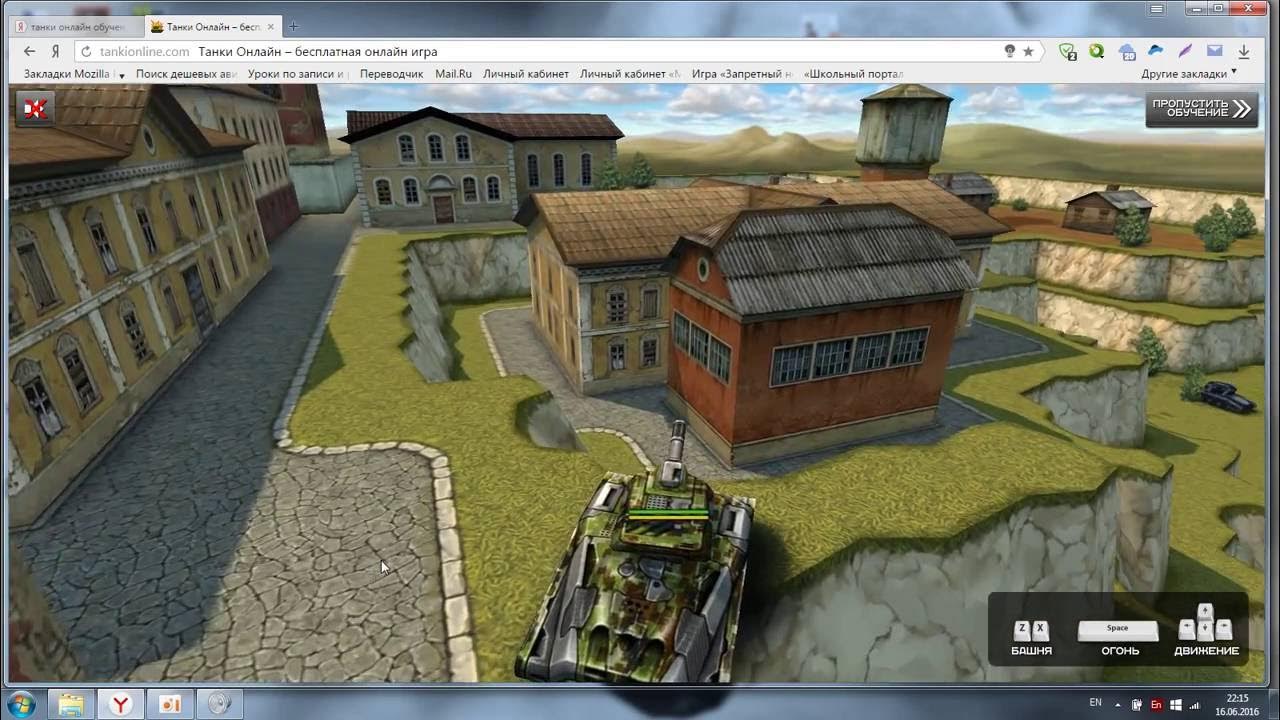Open Adguard shield extension icon

tap(1068, 51)
